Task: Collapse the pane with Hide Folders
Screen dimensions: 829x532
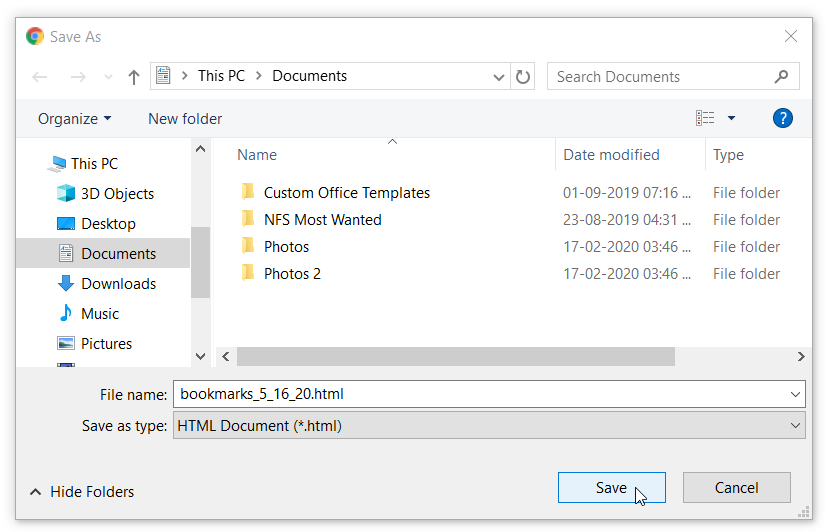Action: (82, 492)
